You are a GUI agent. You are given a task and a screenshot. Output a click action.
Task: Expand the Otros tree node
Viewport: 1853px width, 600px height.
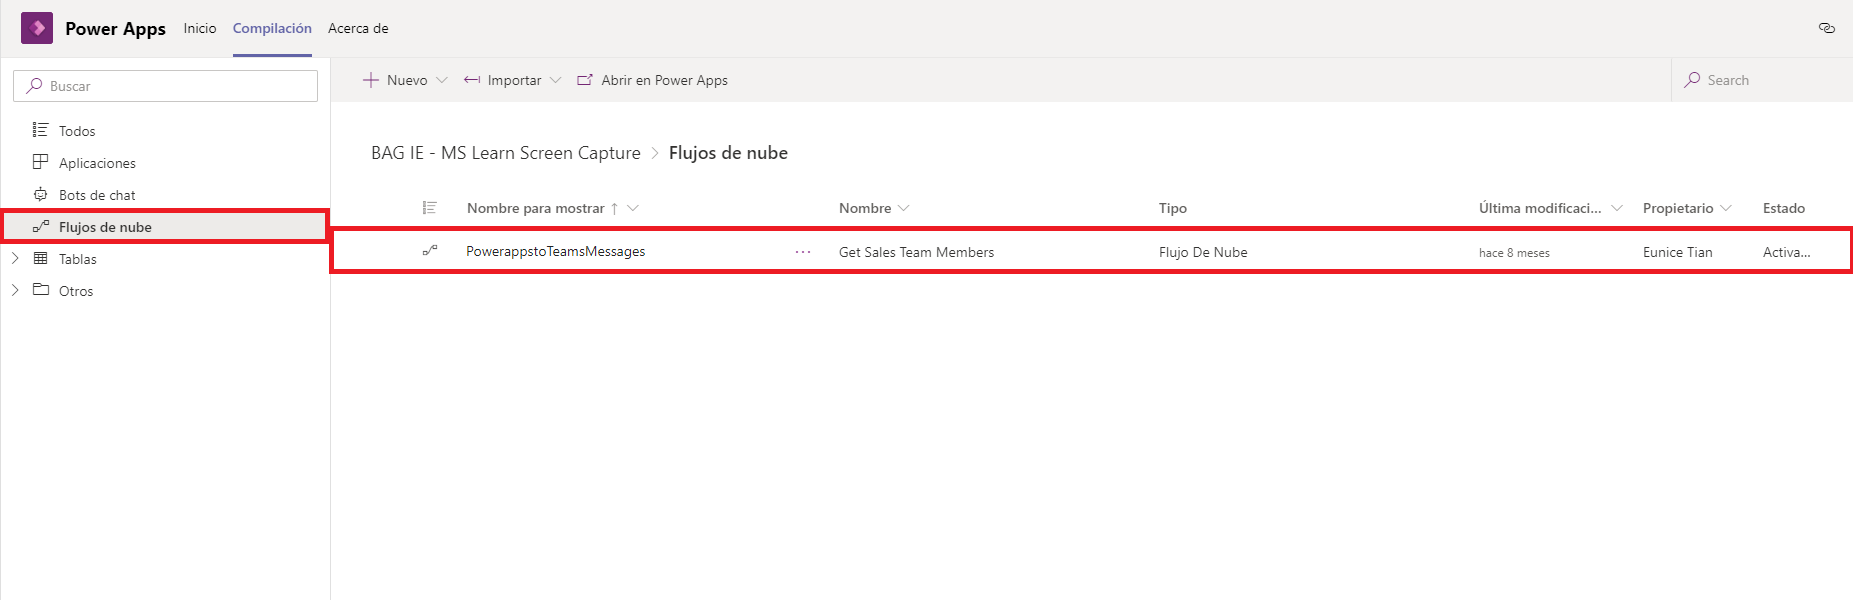[x=15, y=290]
